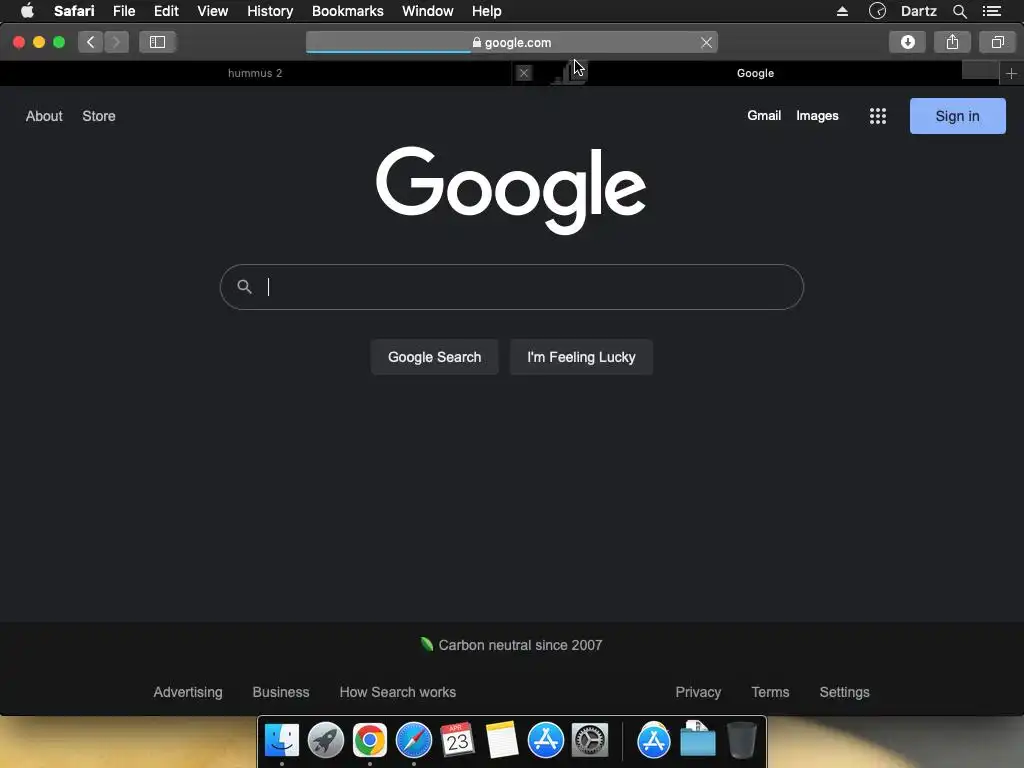1024x768 pixels.
Task: Focus the Google search input field
Action: [x=512, y=287]
